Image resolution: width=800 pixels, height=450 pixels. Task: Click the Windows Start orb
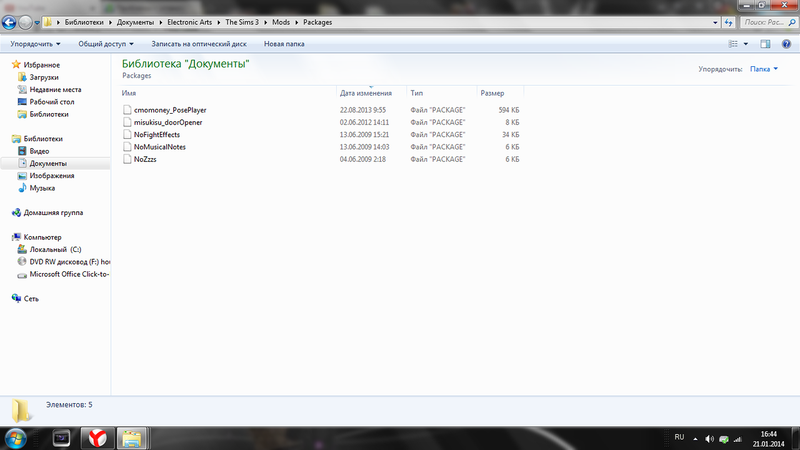pos(17,437)
